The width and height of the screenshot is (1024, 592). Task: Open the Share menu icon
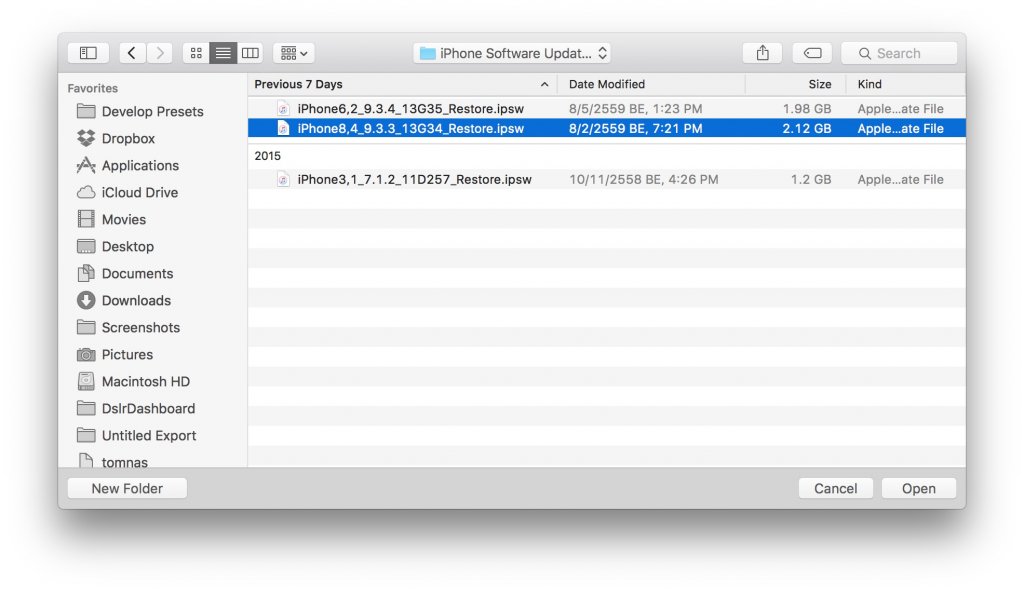click(762, 52)
